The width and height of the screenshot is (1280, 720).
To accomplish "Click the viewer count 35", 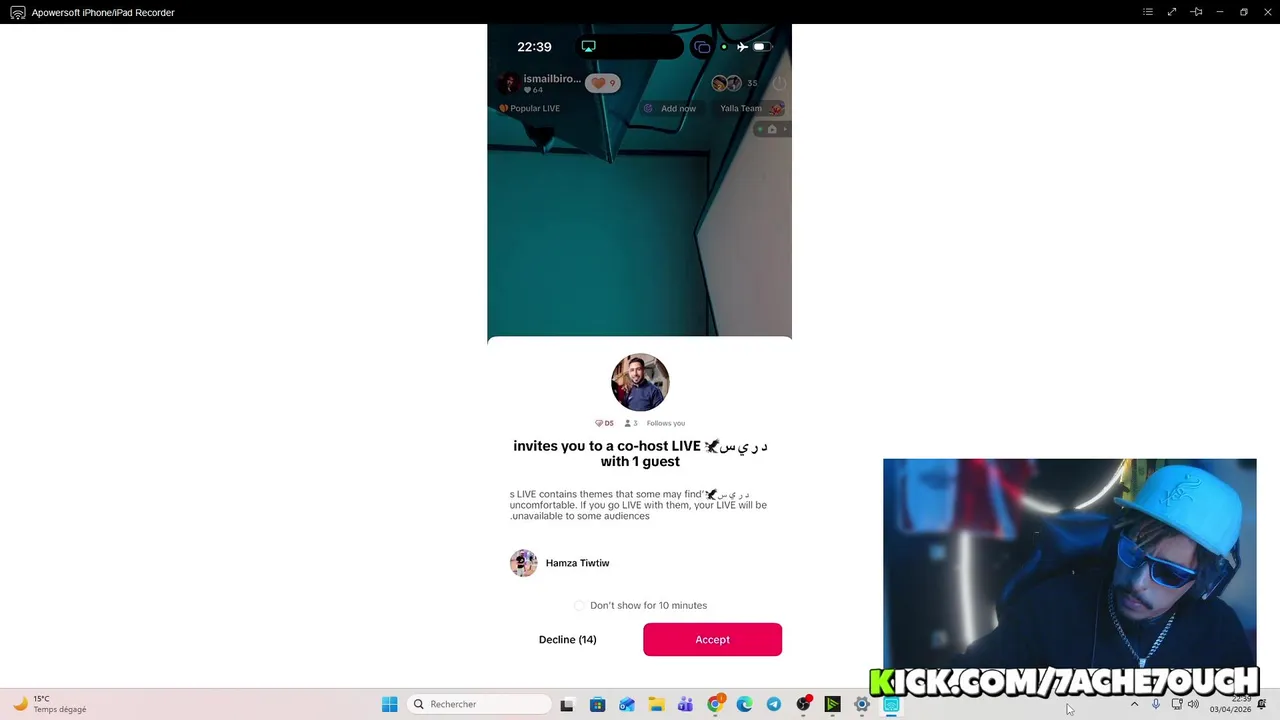I will (x=752, y=83).
